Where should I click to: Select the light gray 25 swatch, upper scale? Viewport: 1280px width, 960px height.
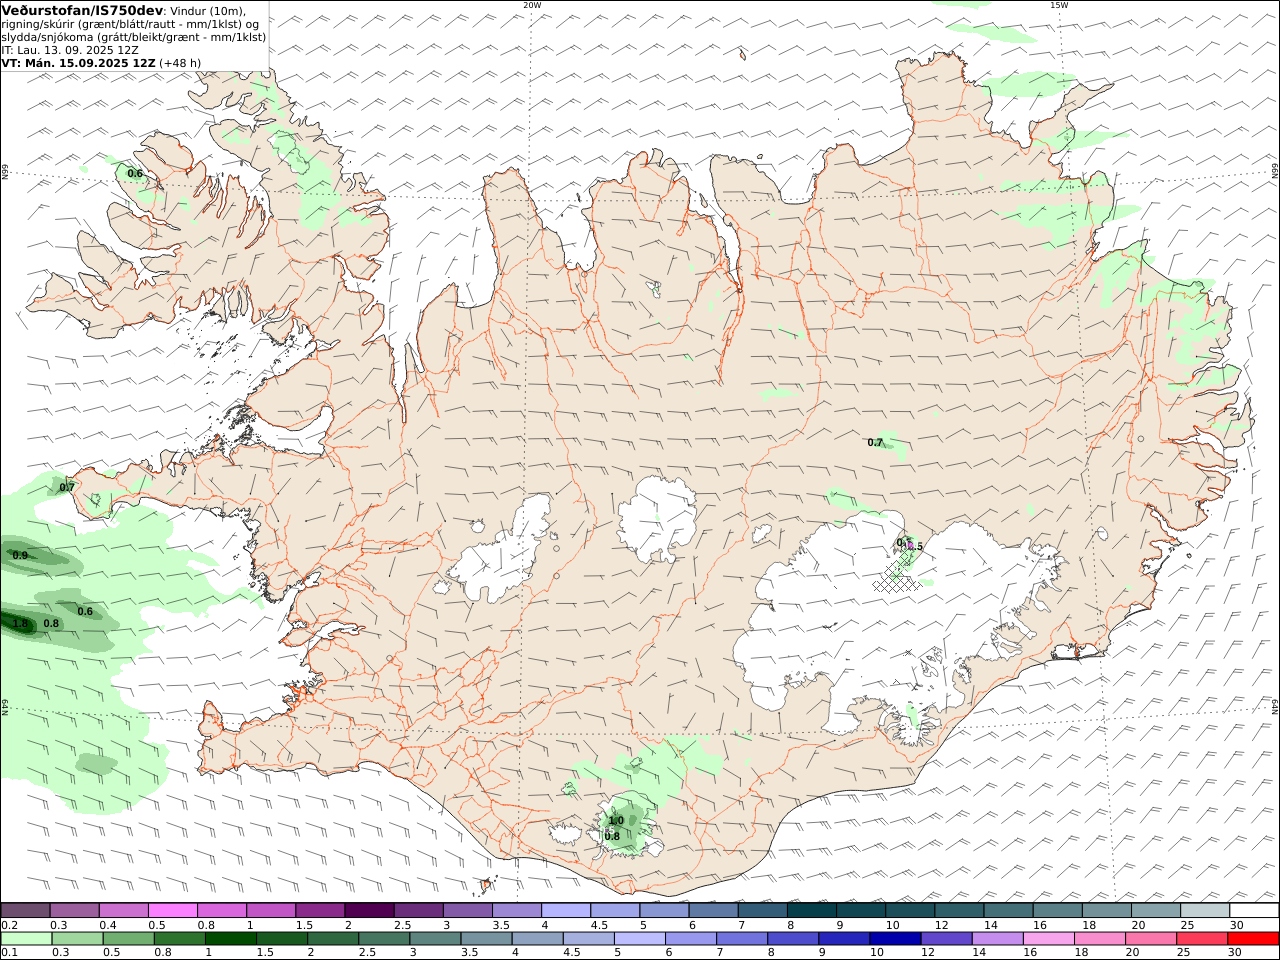click(1205, 911)
